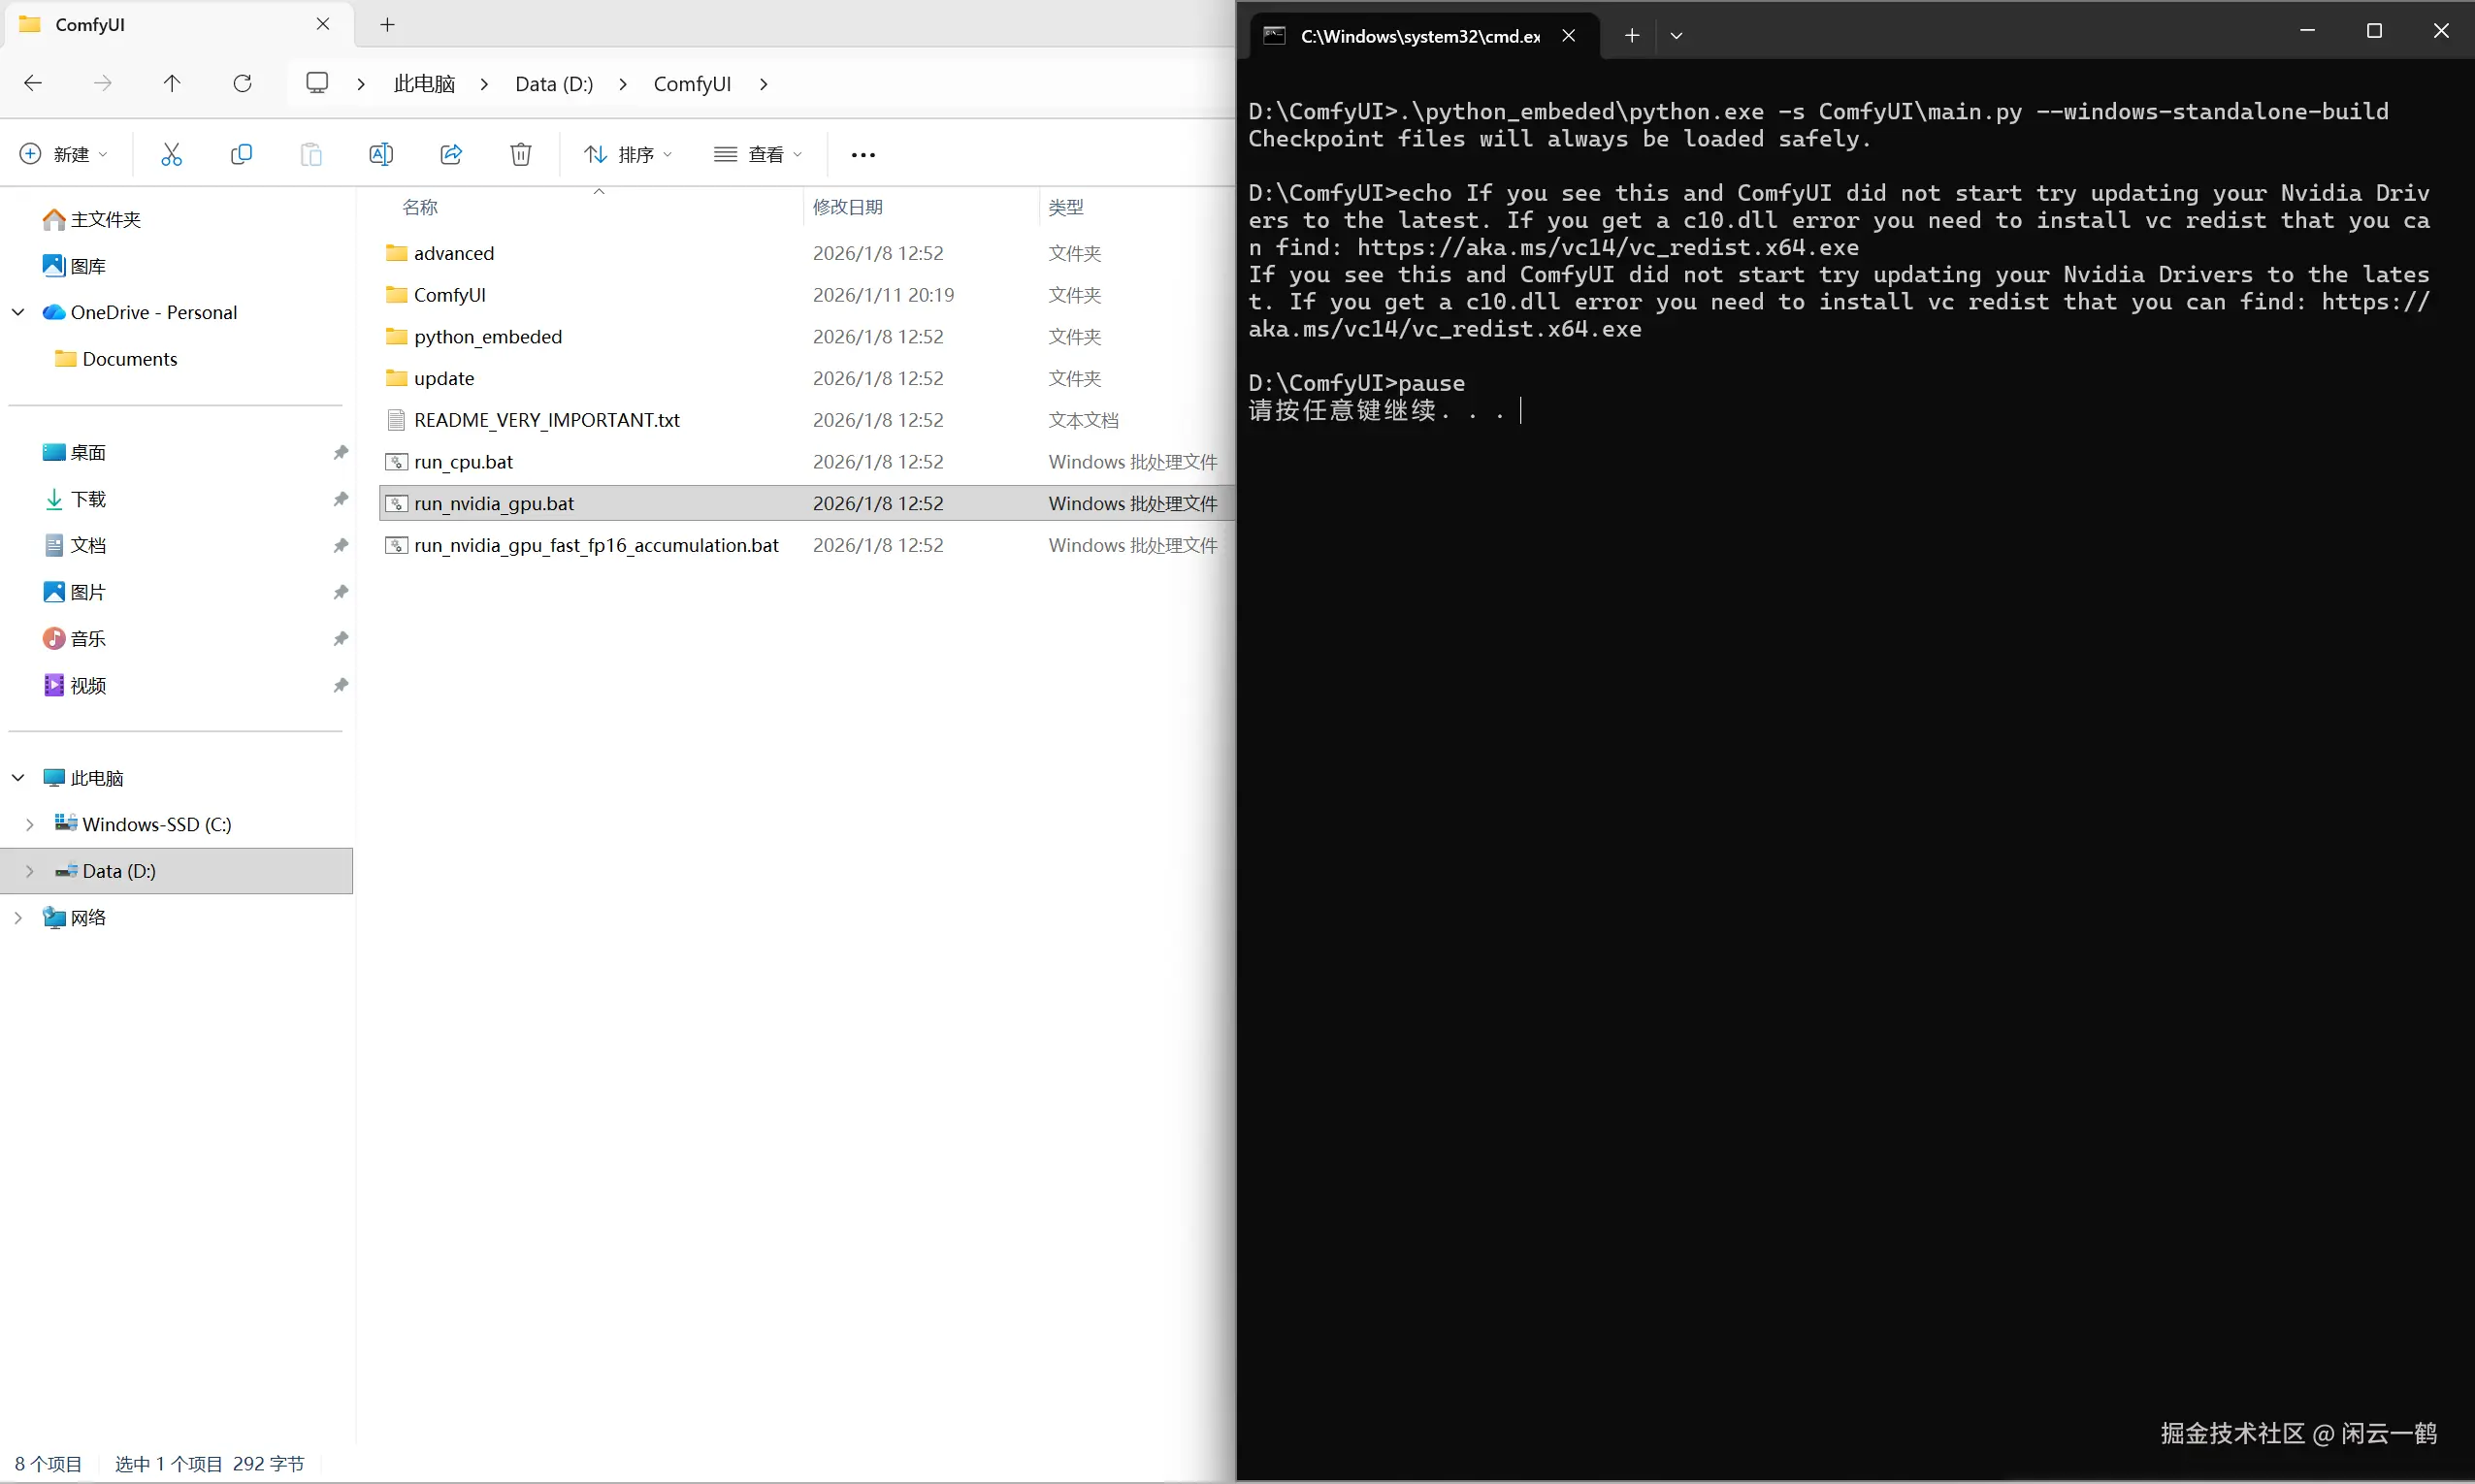Click the Rename icon in toolbar

(x=381, y=154)
